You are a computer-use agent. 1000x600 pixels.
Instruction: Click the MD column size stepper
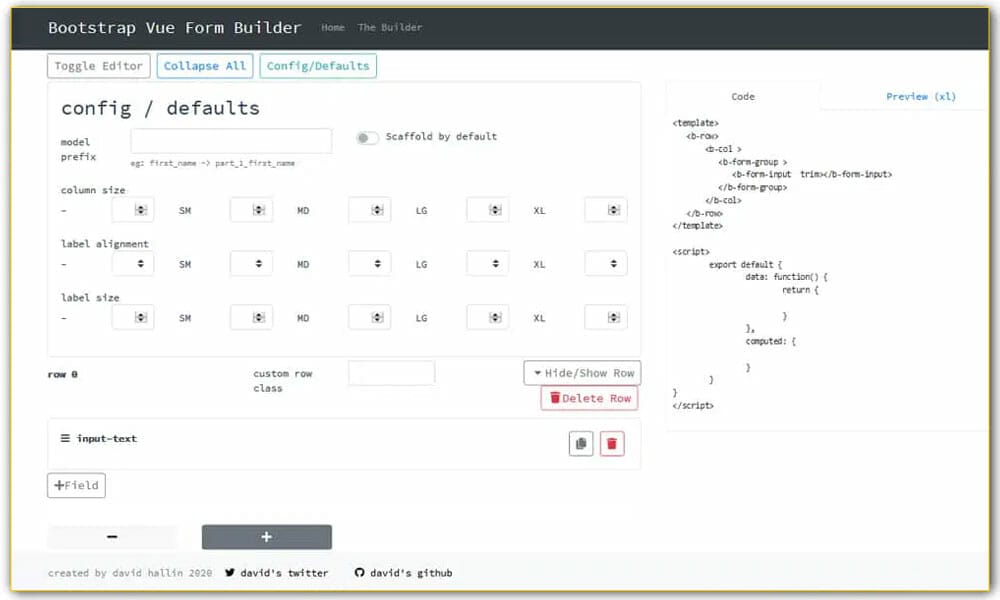pyautogui.click(x=369, y=210)
